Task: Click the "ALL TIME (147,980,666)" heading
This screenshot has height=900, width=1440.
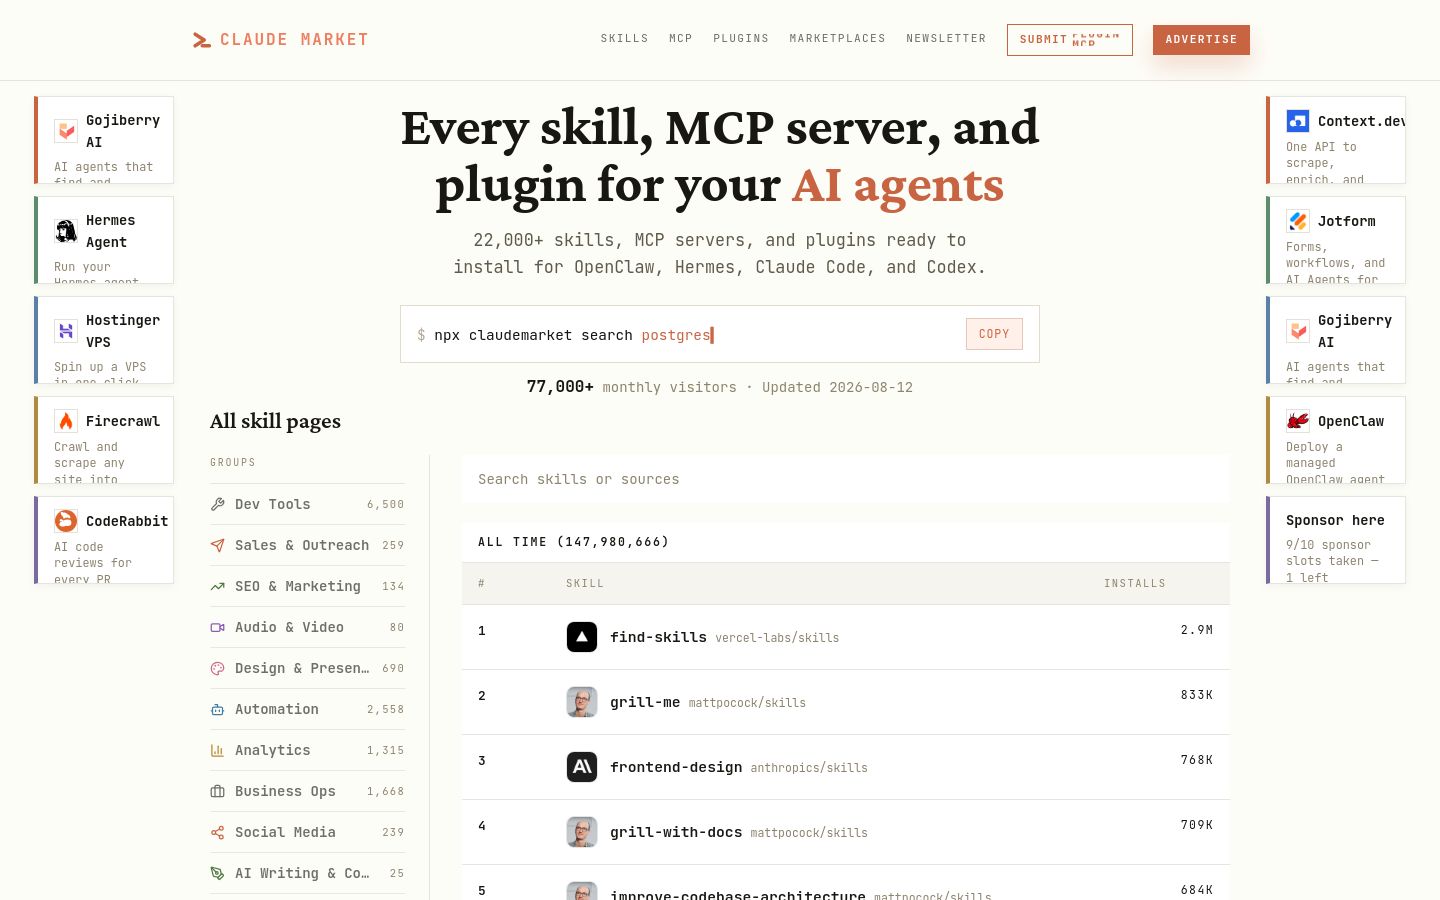Action: point(574,542)
